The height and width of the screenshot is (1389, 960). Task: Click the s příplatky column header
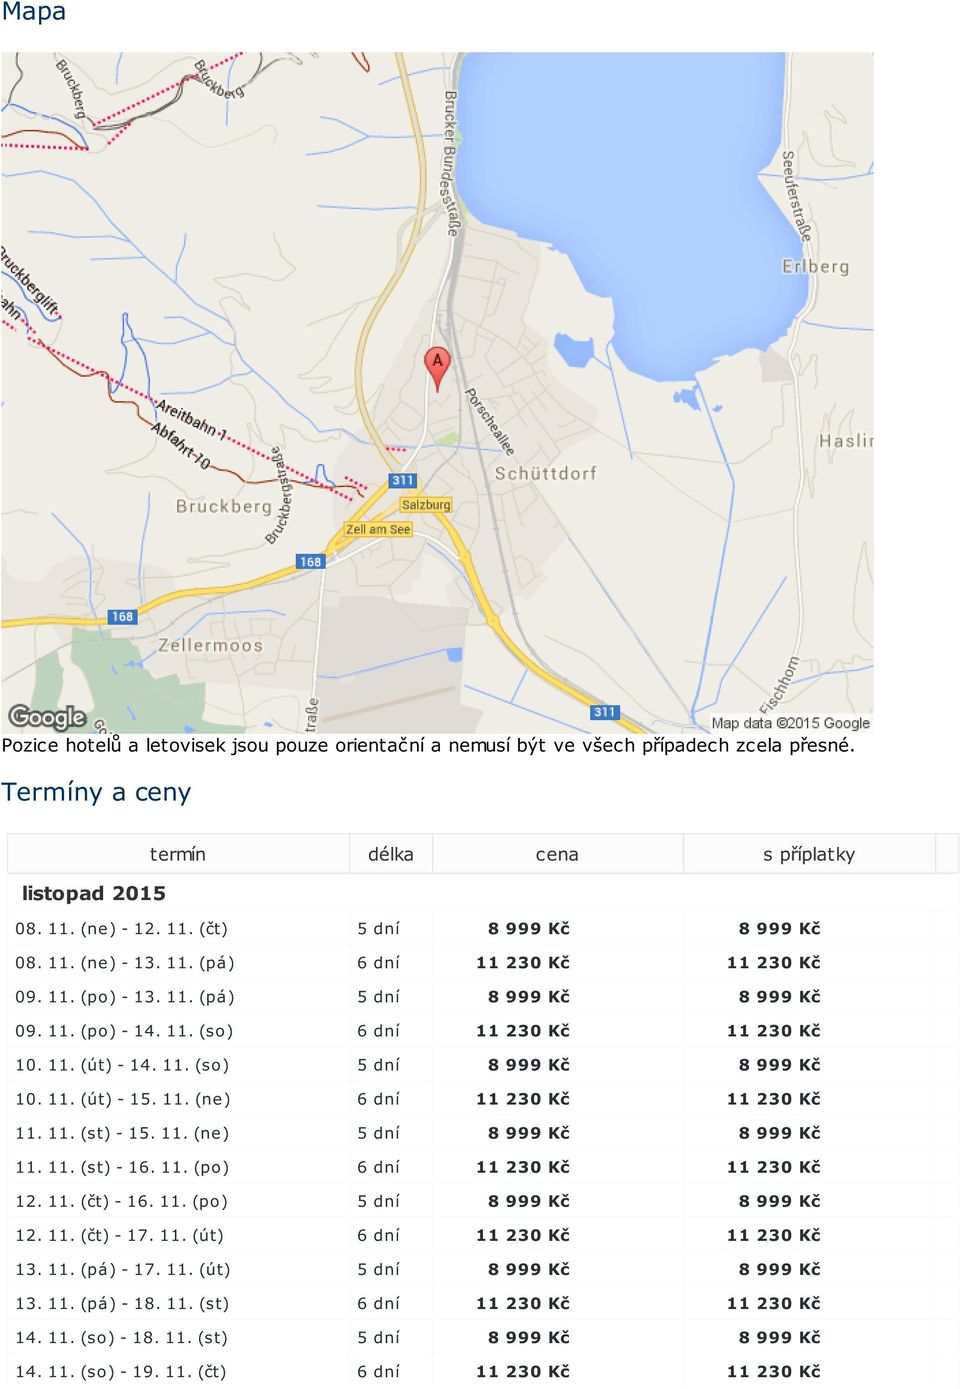point(809,854)
